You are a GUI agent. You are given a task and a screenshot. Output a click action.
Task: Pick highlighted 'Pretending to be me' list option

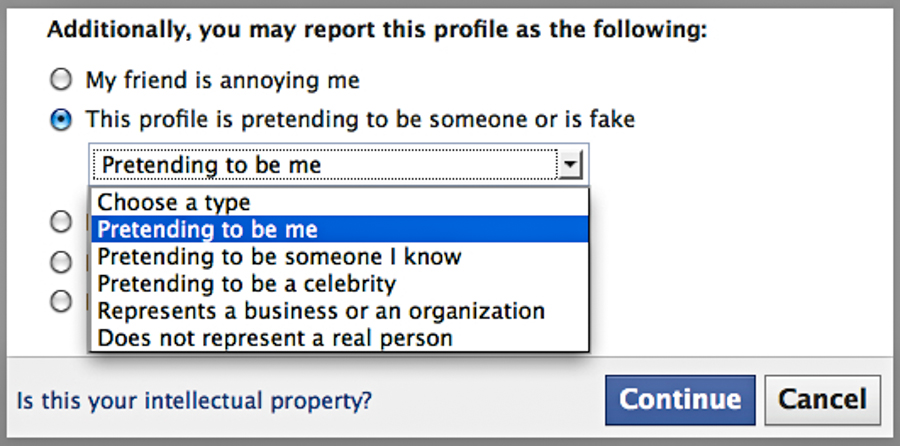coord(208,230)
